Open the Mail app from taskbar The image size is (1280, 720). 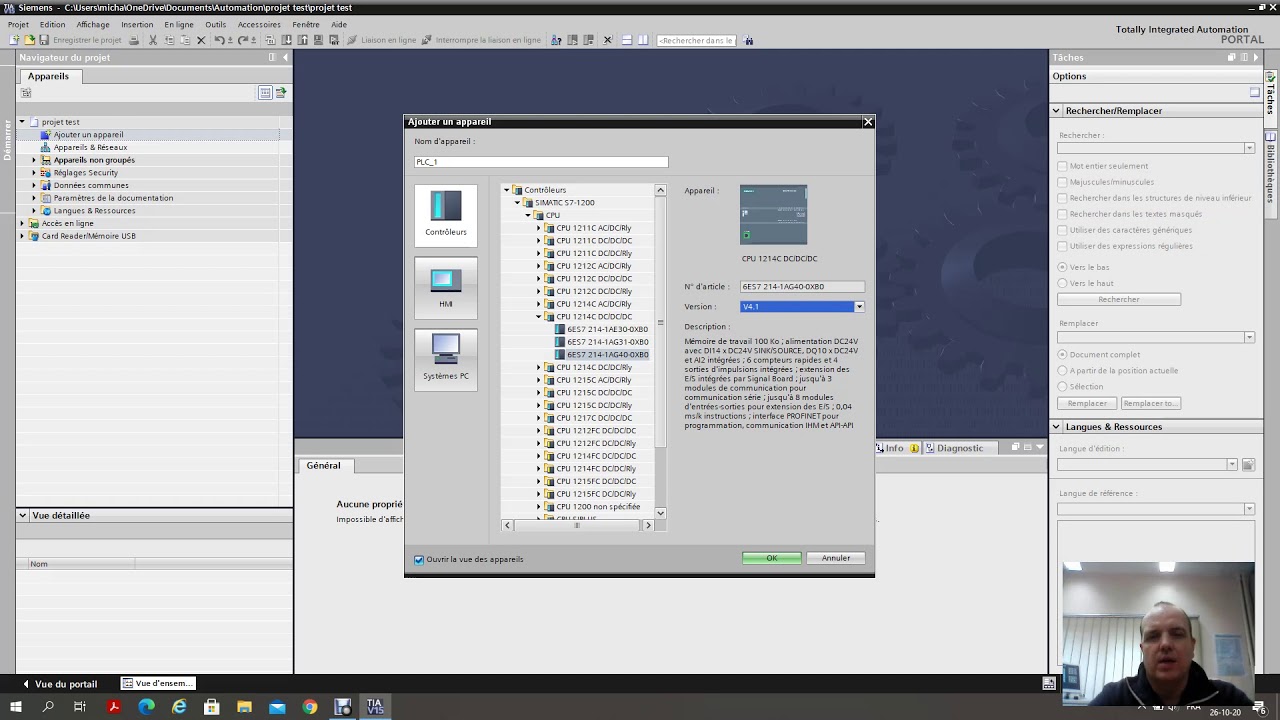(x=277, y=707)
